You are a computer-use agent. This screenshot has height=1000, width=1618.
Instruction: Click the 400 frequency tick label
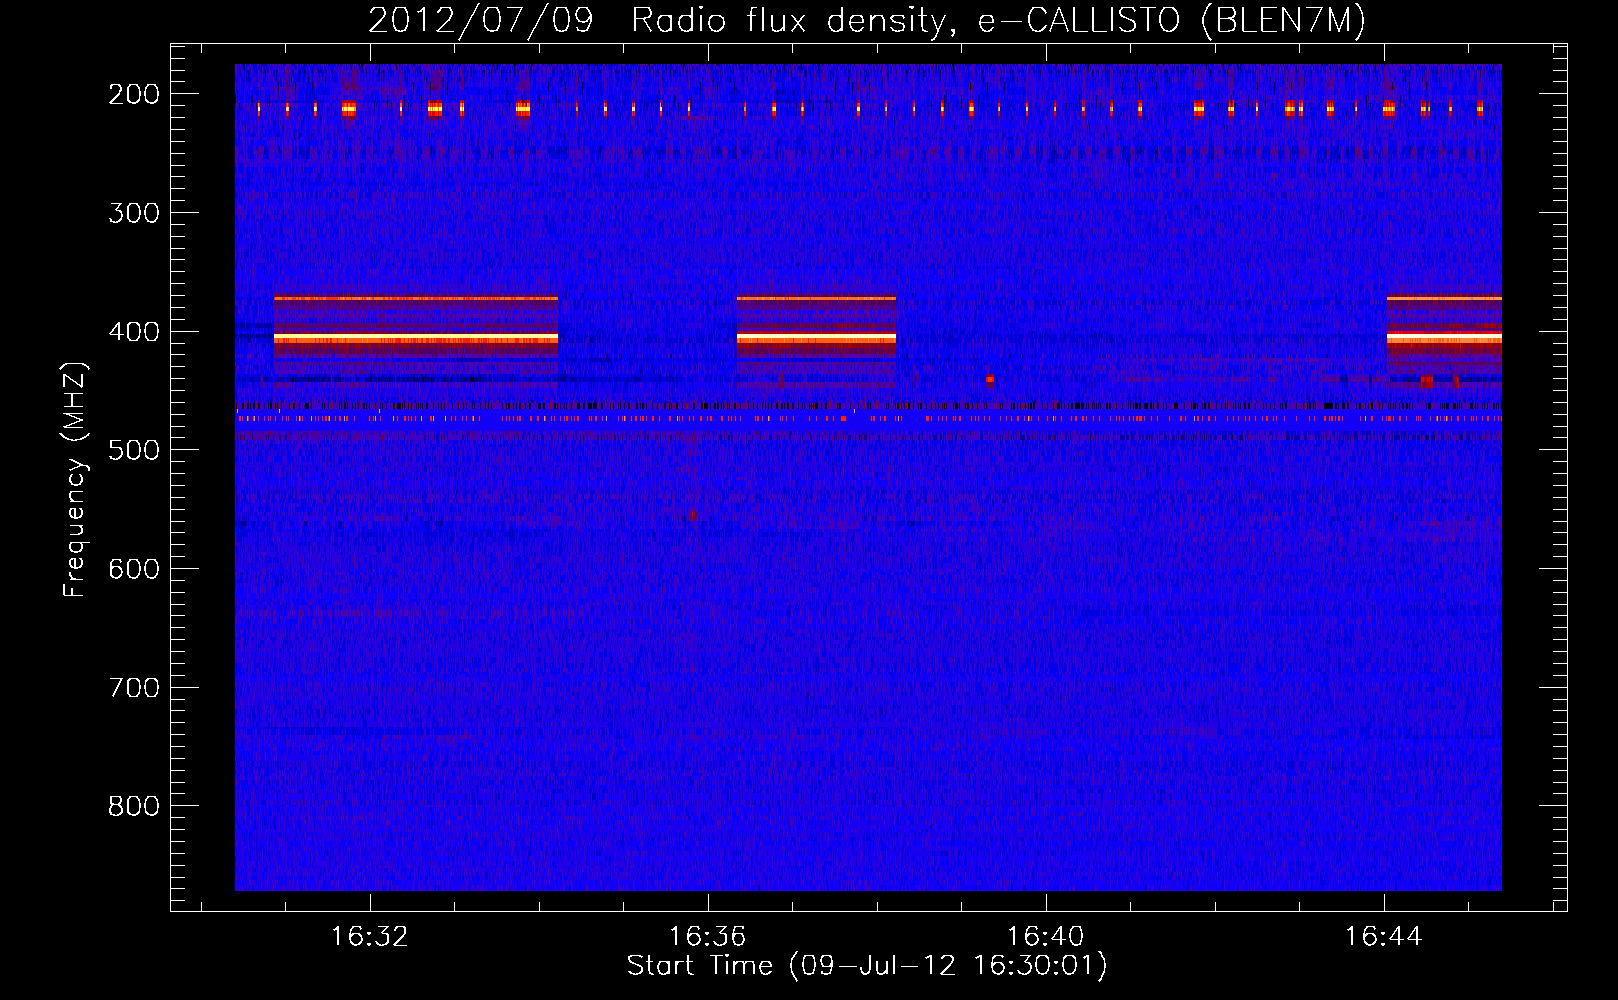pyautogui.click(x=133, y=332)
